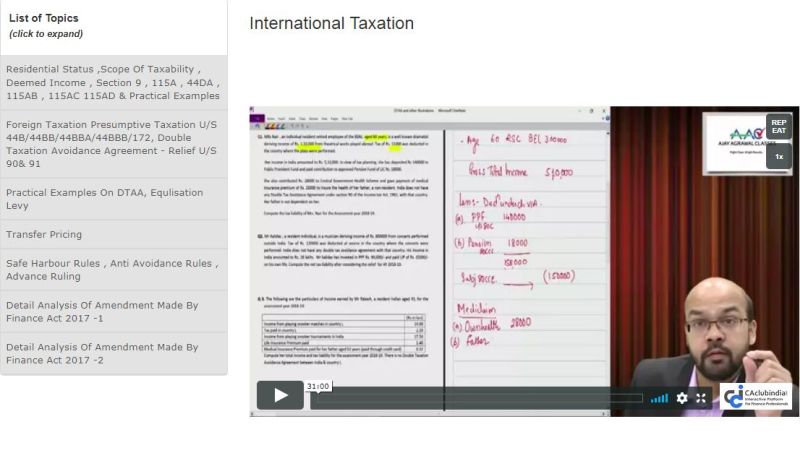Change the 1x playback speed
Screen dimensions: 800x466
[x=778, y=156]
